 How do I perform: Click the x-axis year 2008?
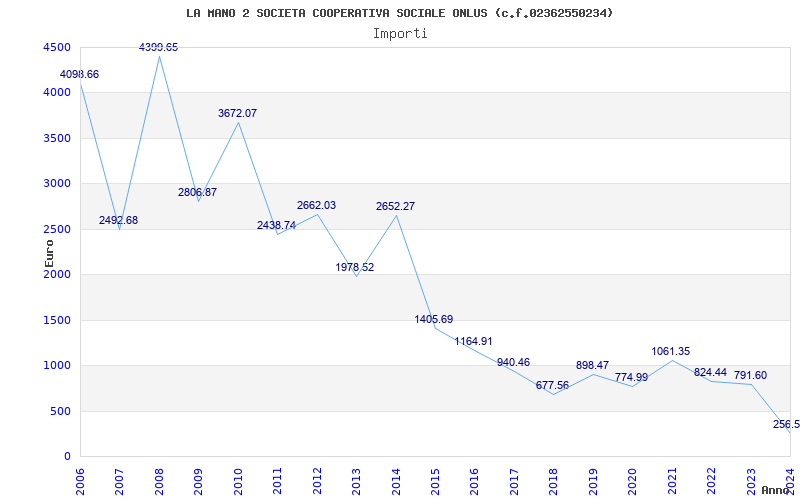click(x=159, y=481)
